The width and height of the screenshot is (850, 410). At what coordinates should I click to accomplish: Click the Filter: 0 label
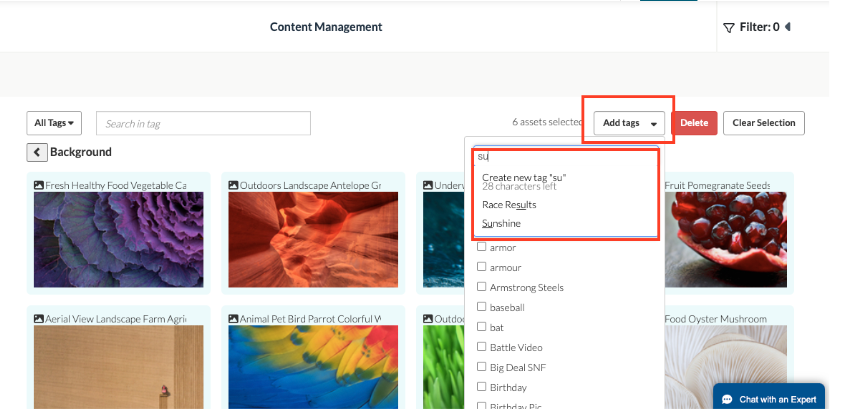point(759,27)
